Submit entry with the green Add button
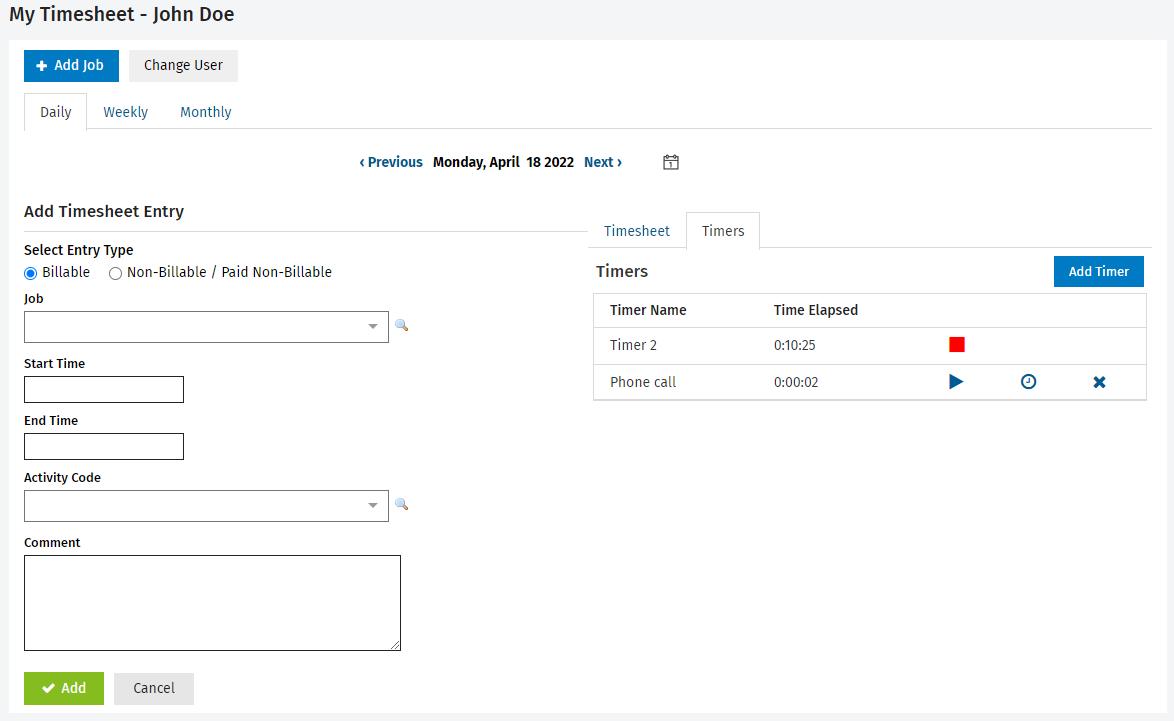The width and height of the screenshot is (1174, 721). click(64, 689)
